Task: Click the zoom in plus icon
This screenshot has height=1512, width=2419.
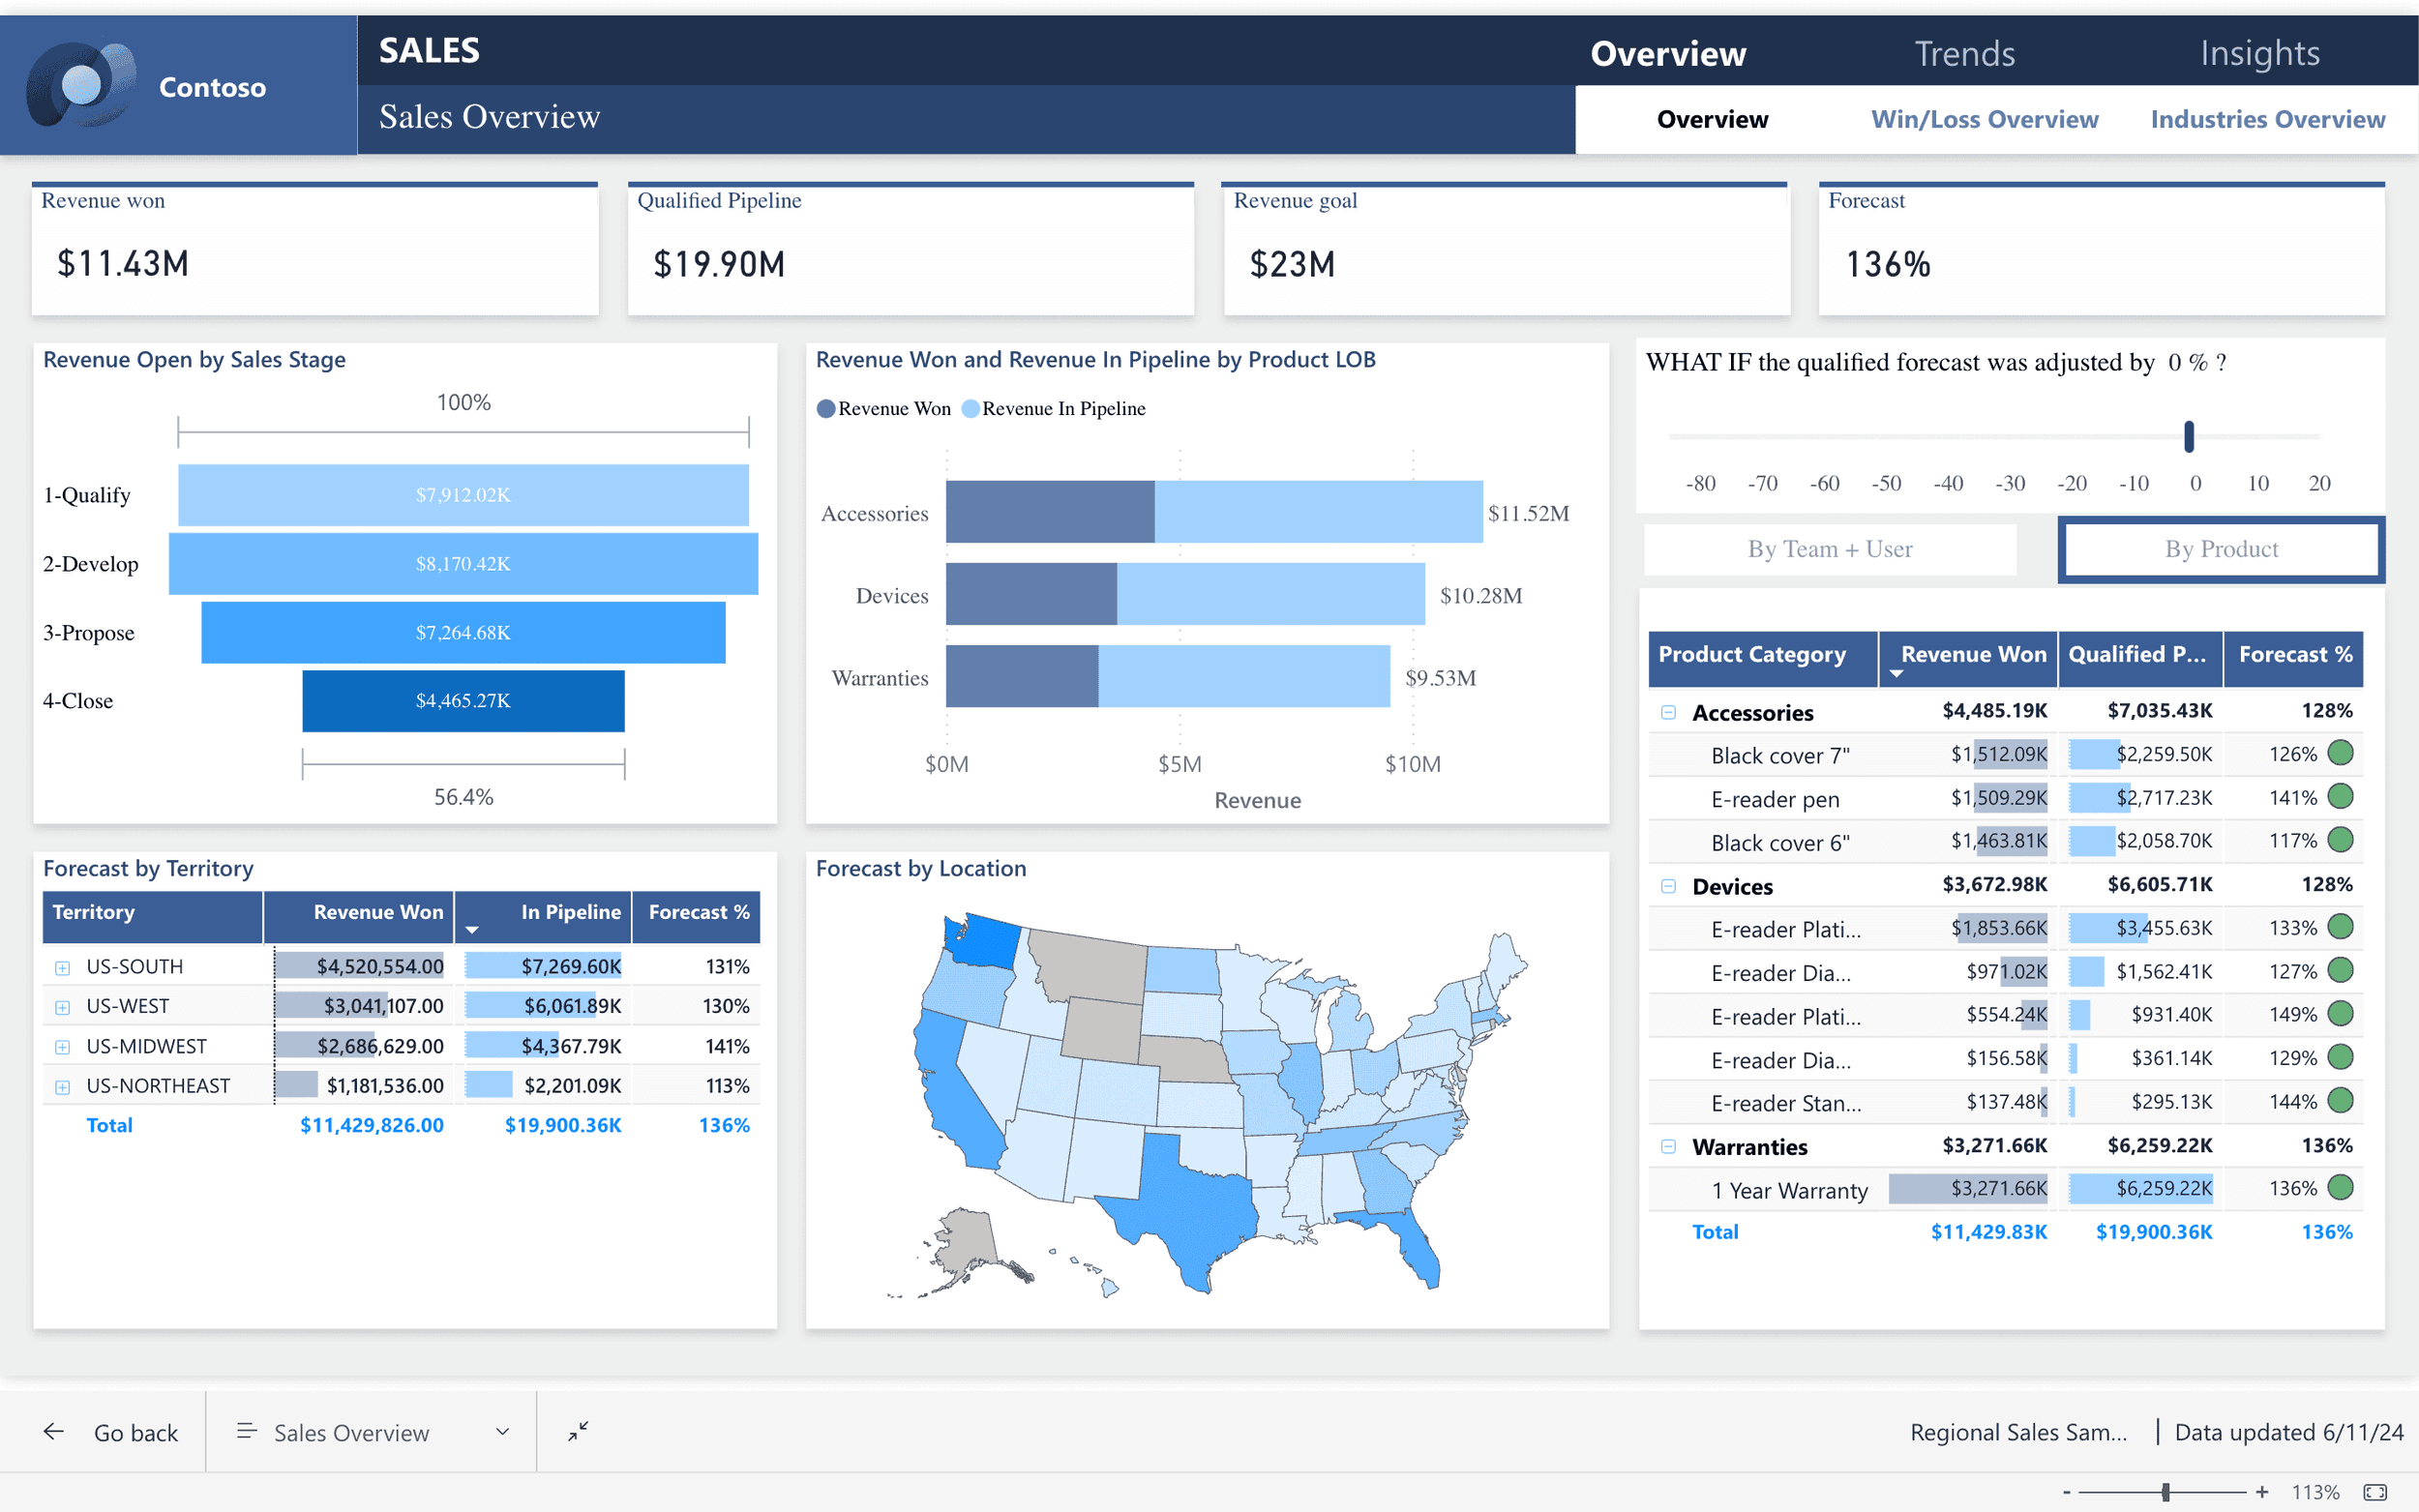Action: point(2262,1492)
